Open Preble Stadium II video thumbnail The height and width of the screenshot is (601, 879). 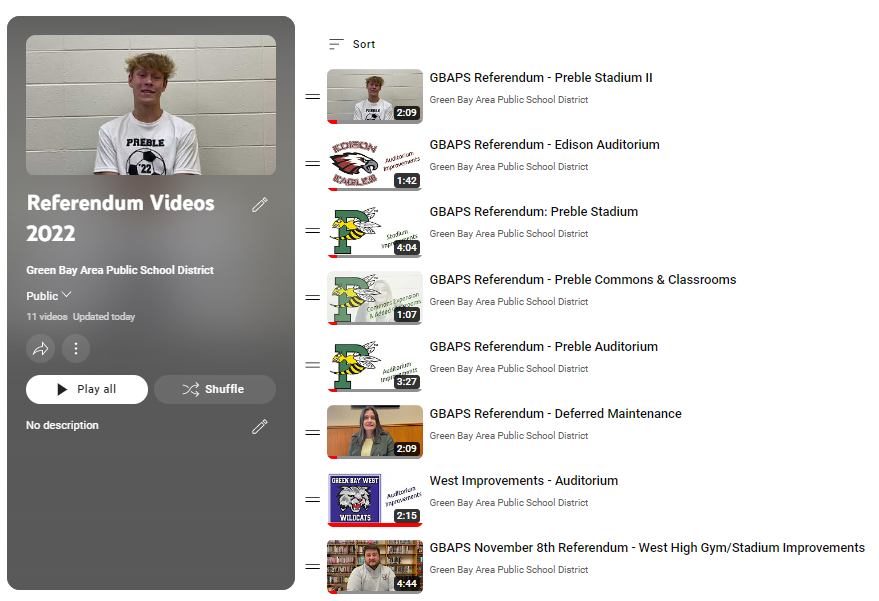coord(375,96)
